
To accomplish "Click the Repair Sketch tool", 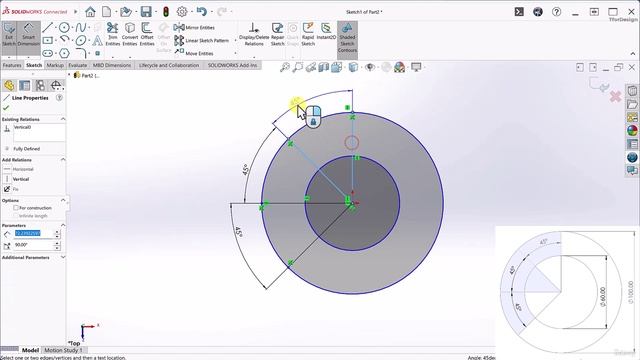I will 278,34.
